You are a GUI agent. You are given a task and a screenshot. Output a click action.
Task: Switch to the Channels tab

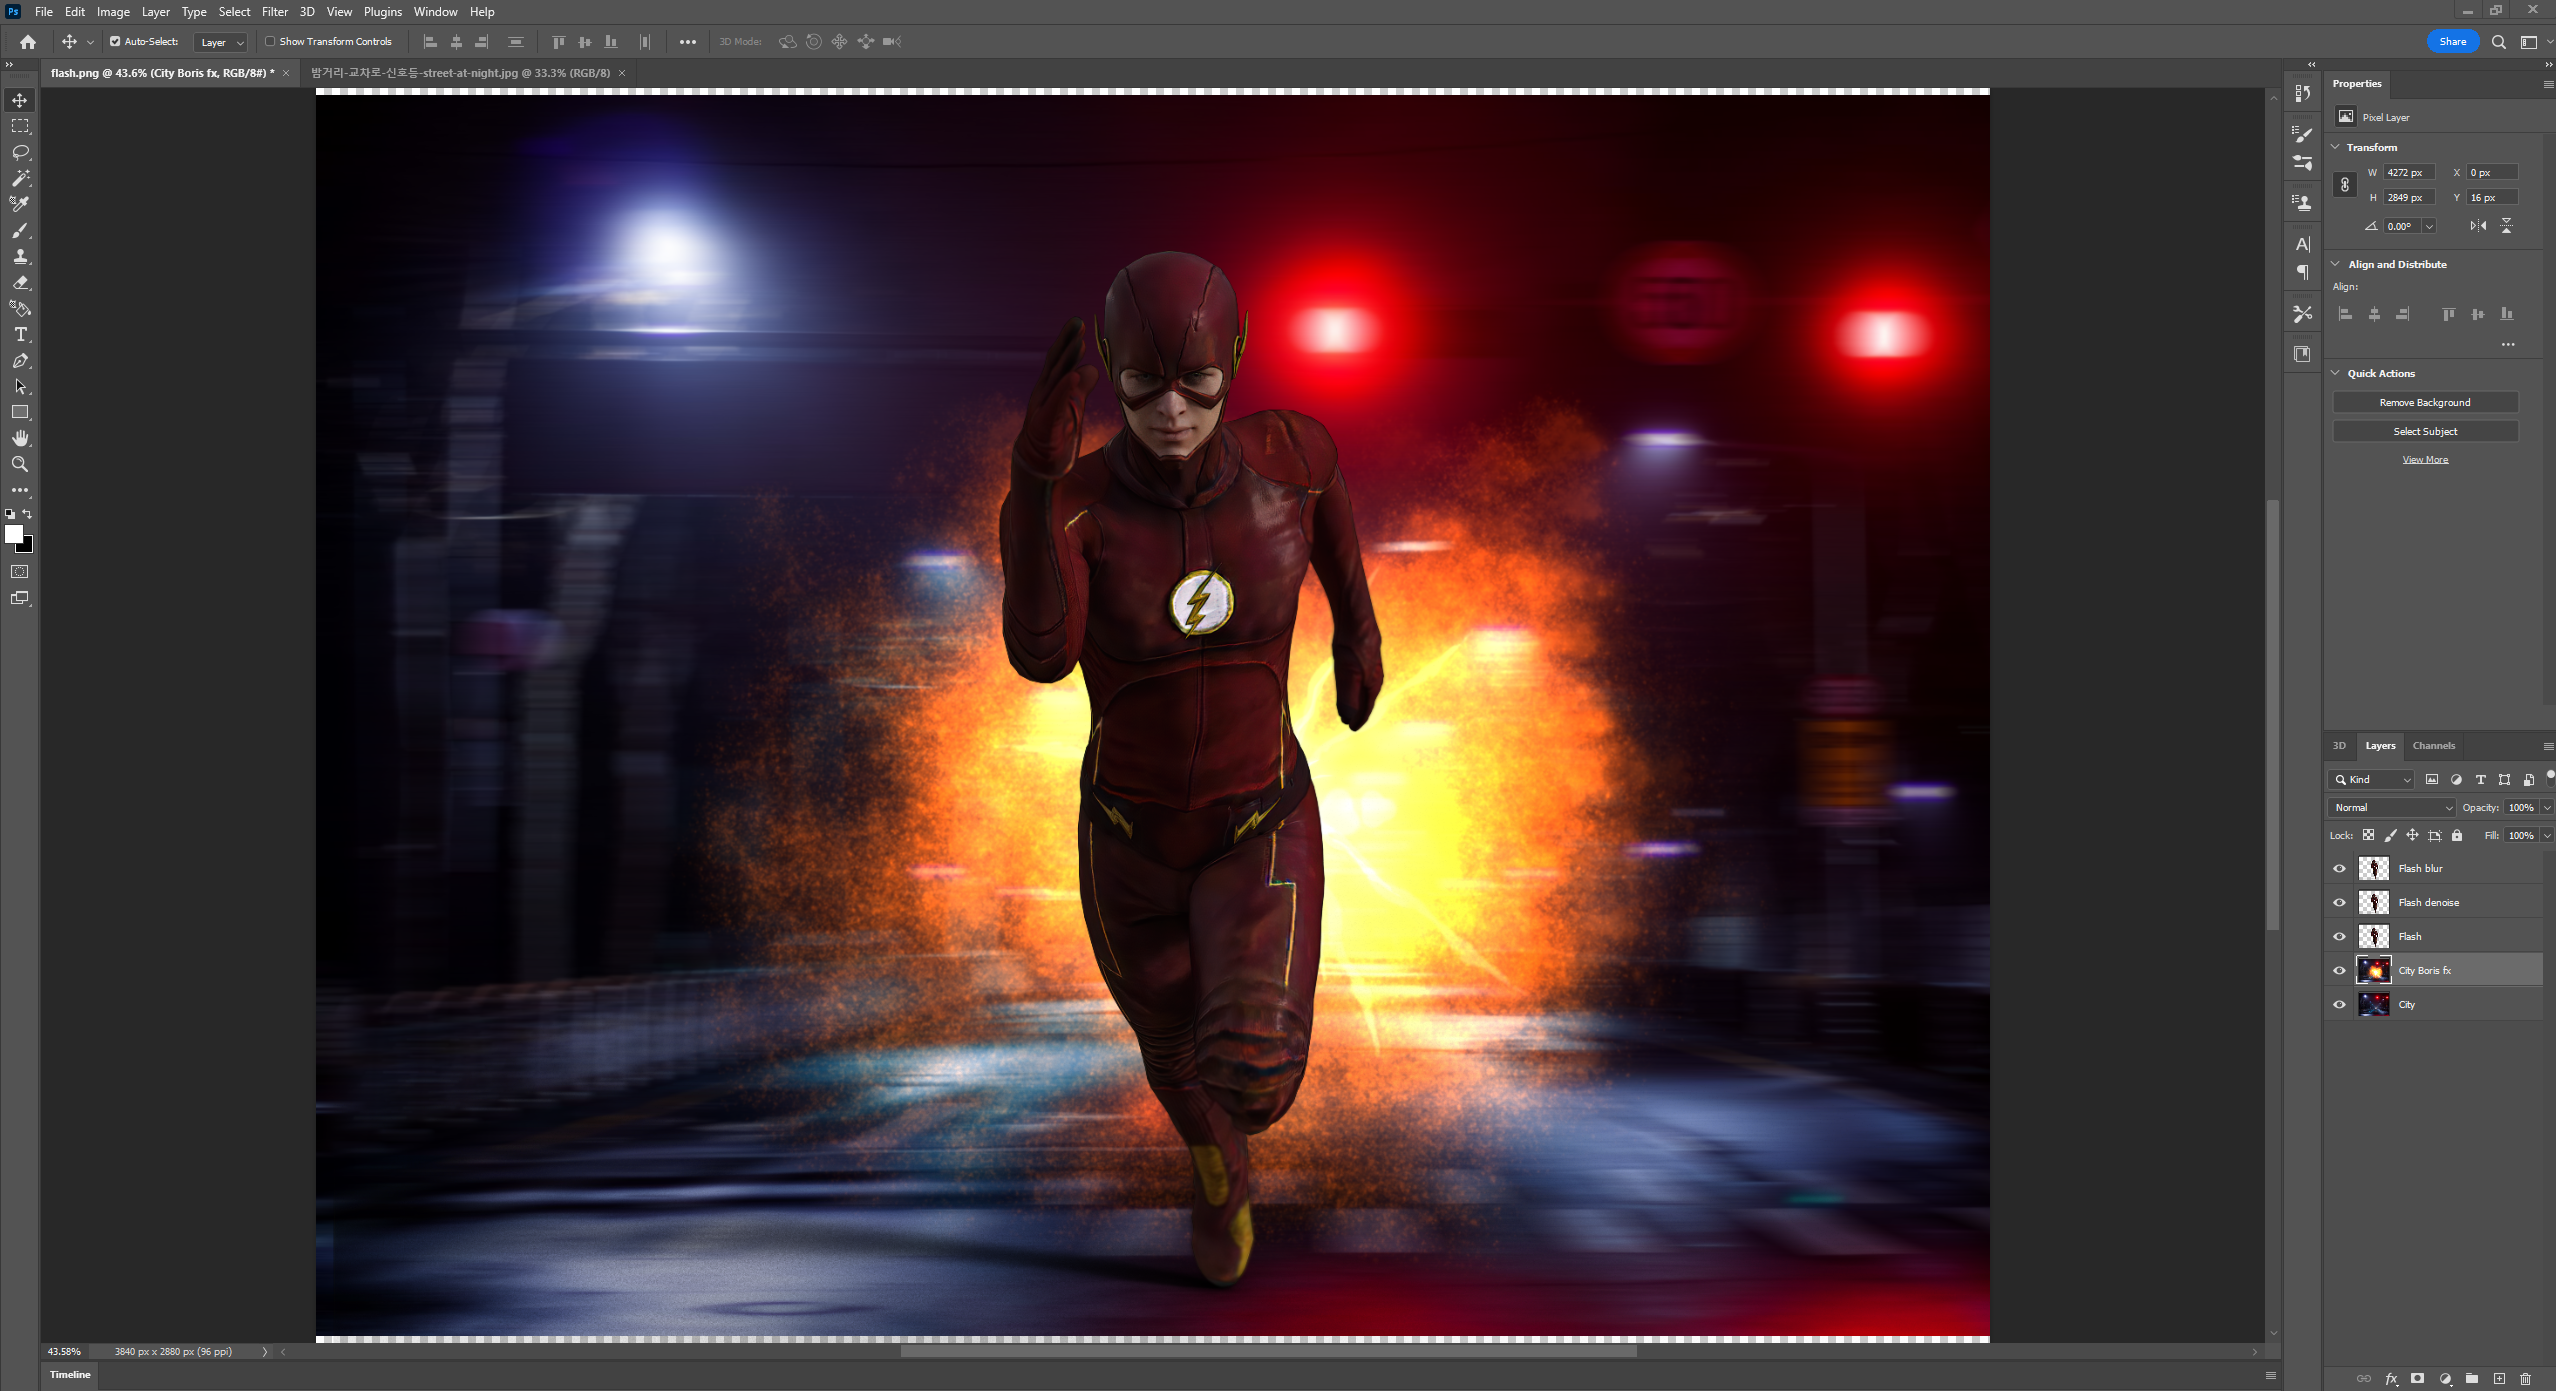click(2433, 746)
